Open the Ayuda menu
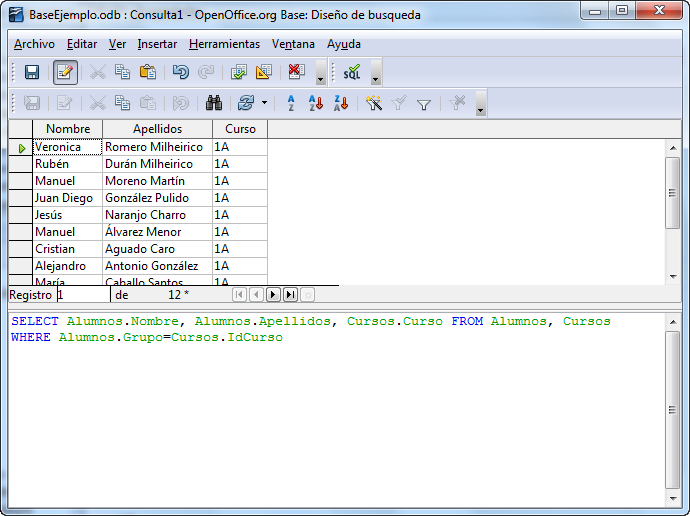690x516 pixels. point(344,44)
